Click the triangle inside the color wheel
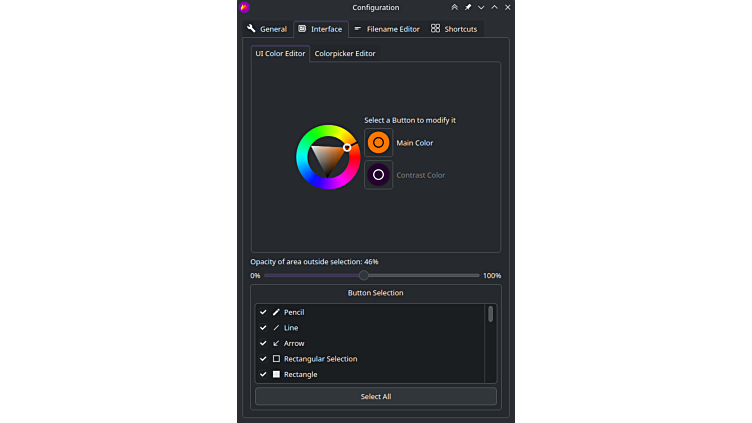752x423 pixels. tap(325, 157)
